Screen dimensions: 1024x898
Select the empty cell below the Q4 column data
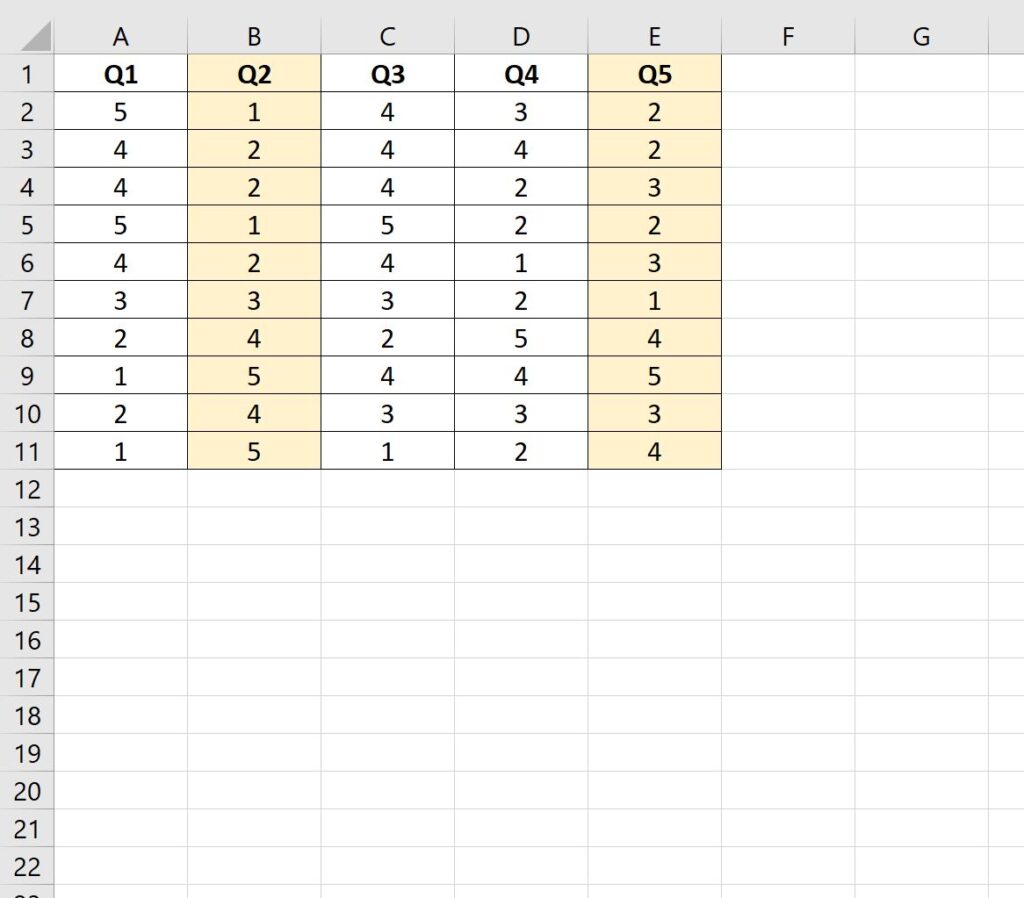pyautogui.click(x=520, y=489)
